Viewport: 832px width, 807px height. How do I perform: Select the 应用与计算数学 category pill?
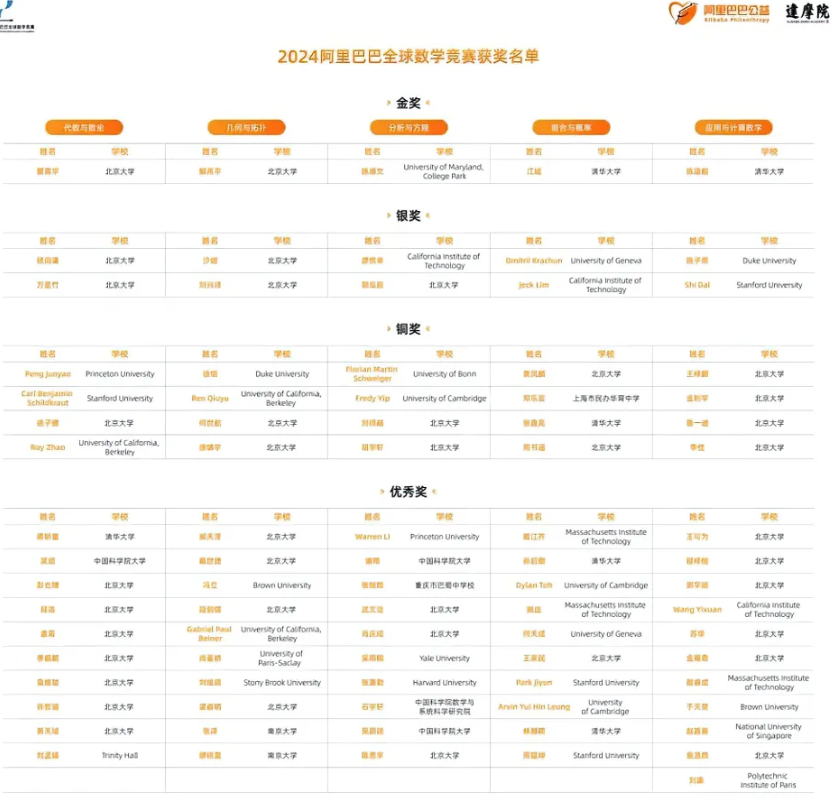pos(733,127)
